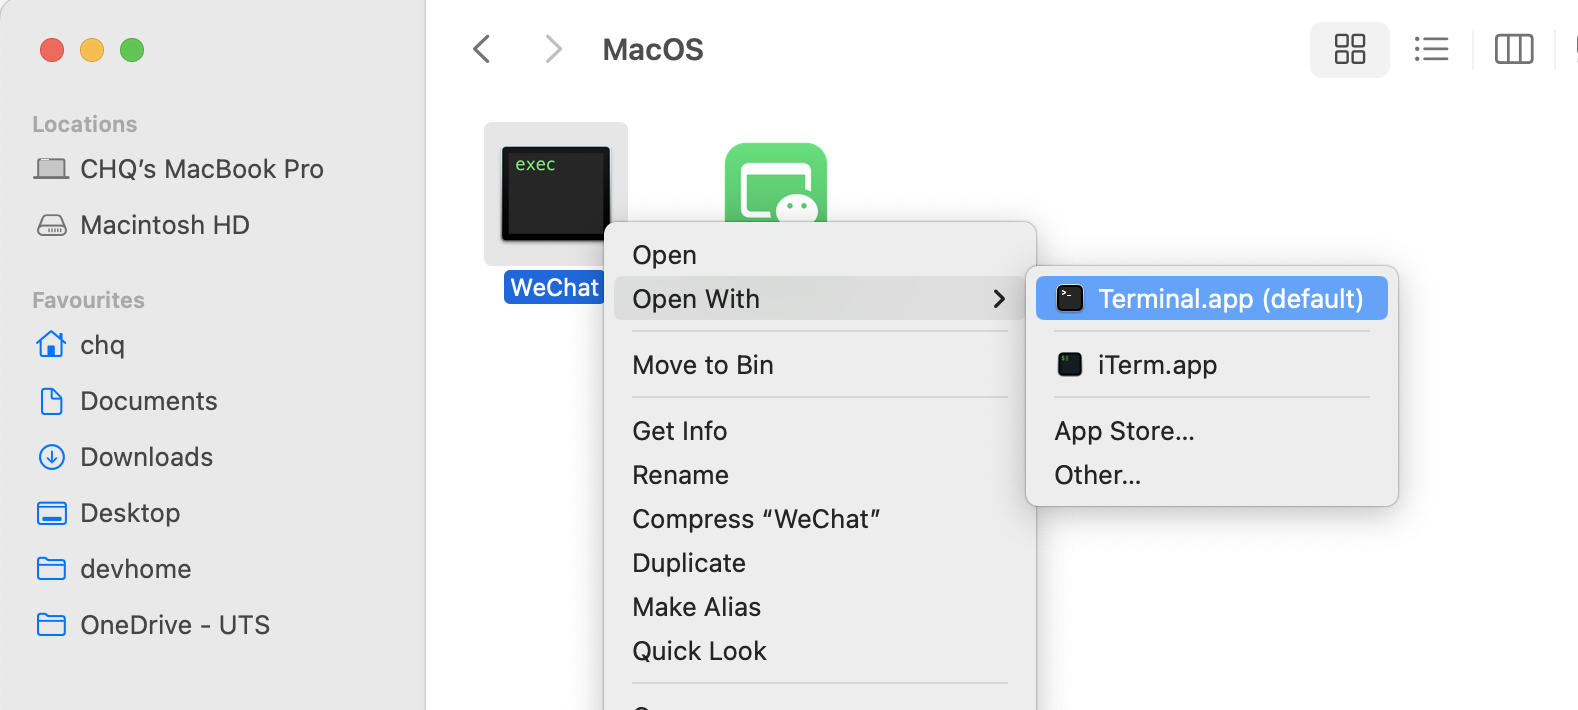Go forward to next folder
The image size is (1578, 710).
[x=553, y=49]
